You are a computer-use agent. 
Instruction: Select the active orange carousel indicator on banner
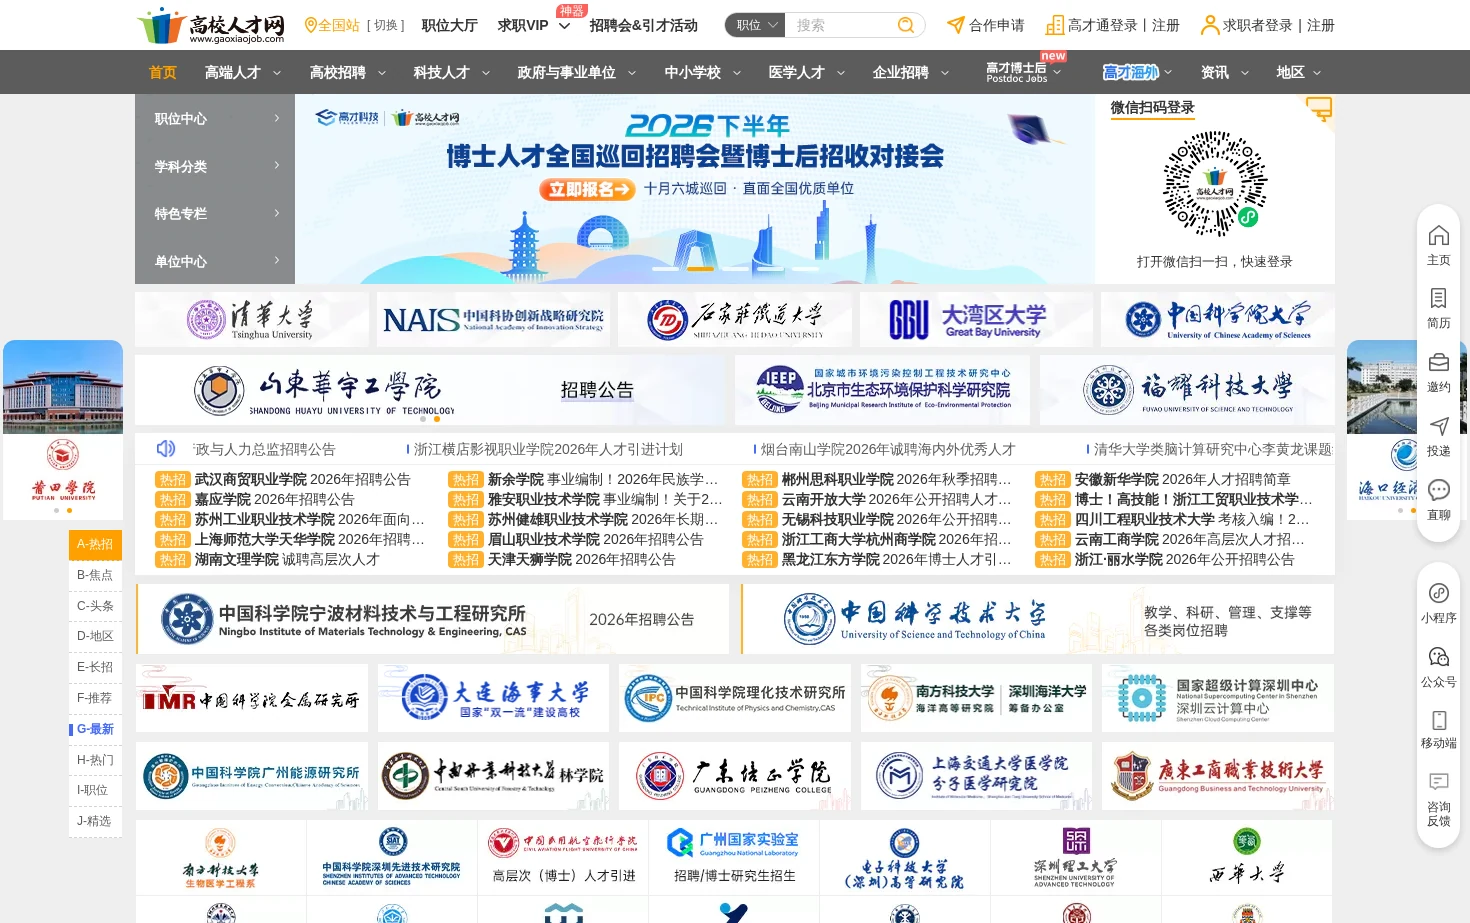(x=700, y=268)
